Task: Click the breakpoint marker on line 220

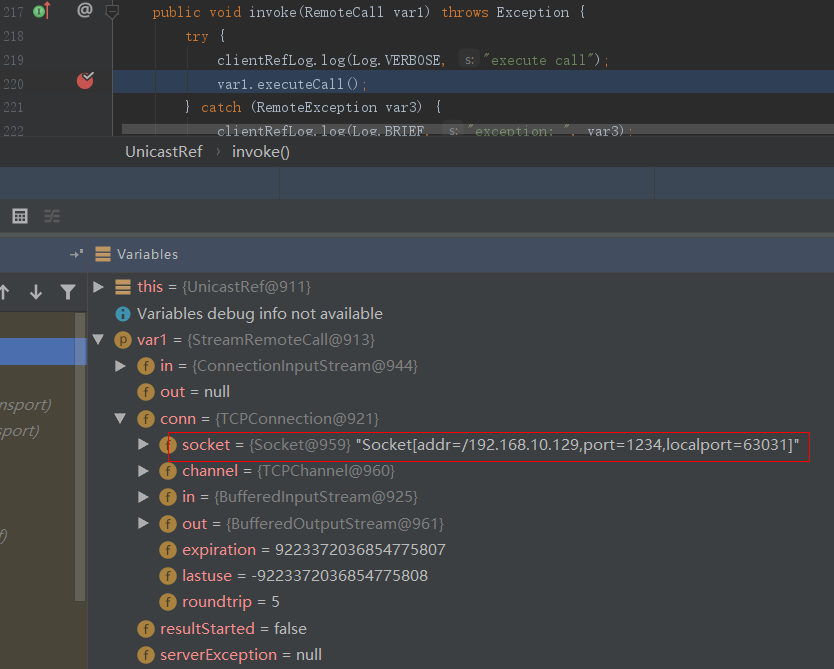Action: [x=85, y=81]
